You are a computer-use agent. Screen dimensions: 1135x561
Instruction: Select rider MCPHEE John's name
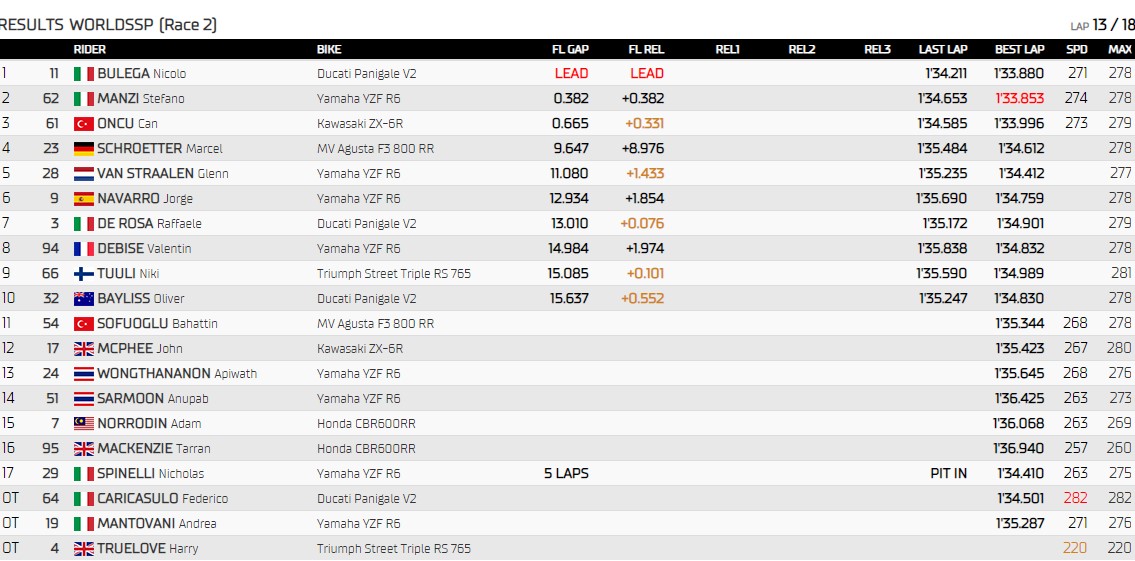point(139,348)
